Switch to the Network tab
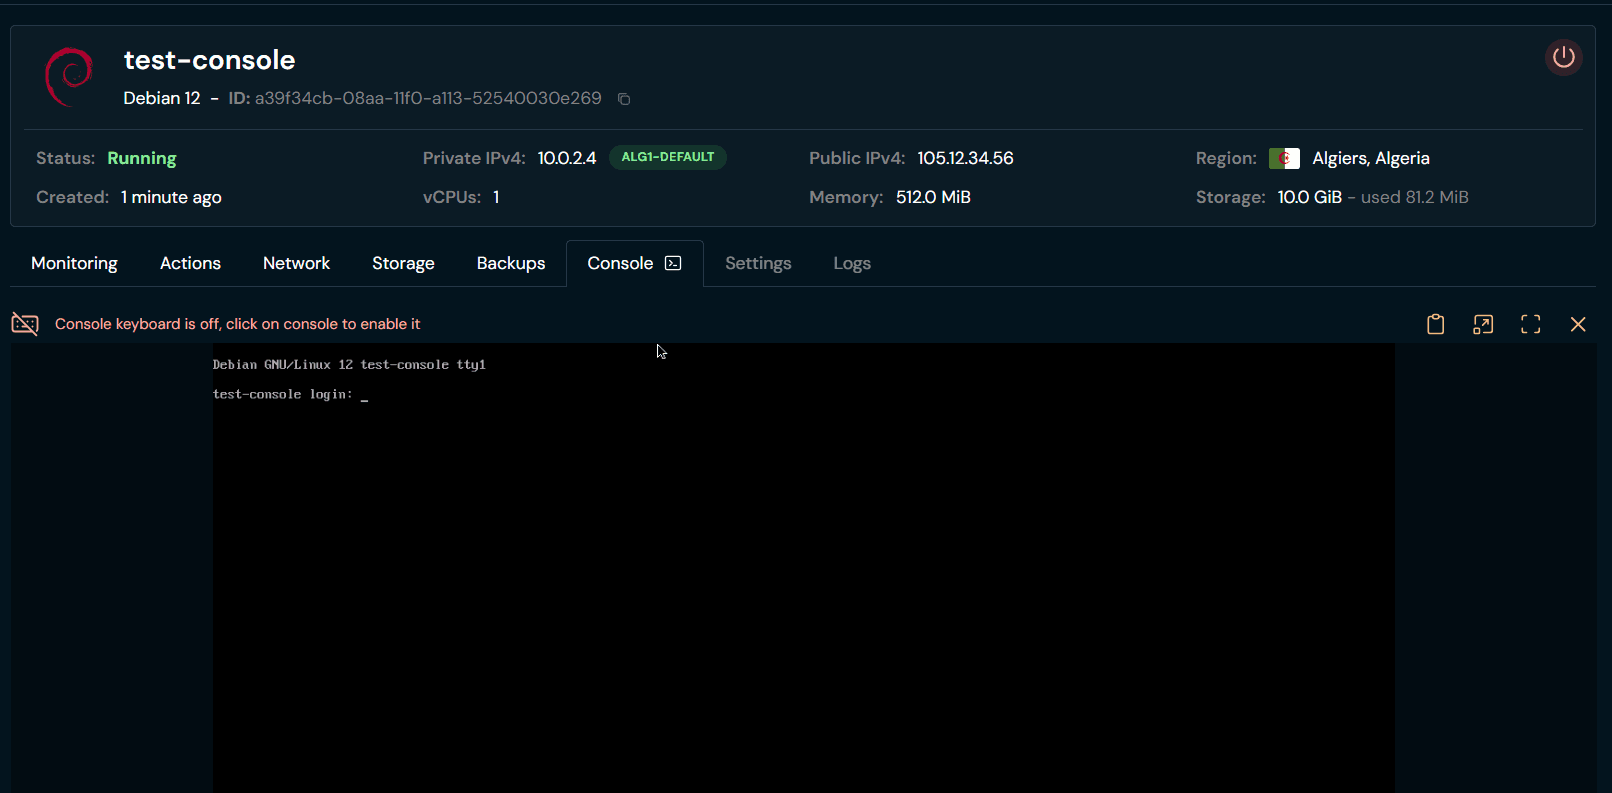Viewport: 1612px width, 793px height. click(x=296, y=263)
